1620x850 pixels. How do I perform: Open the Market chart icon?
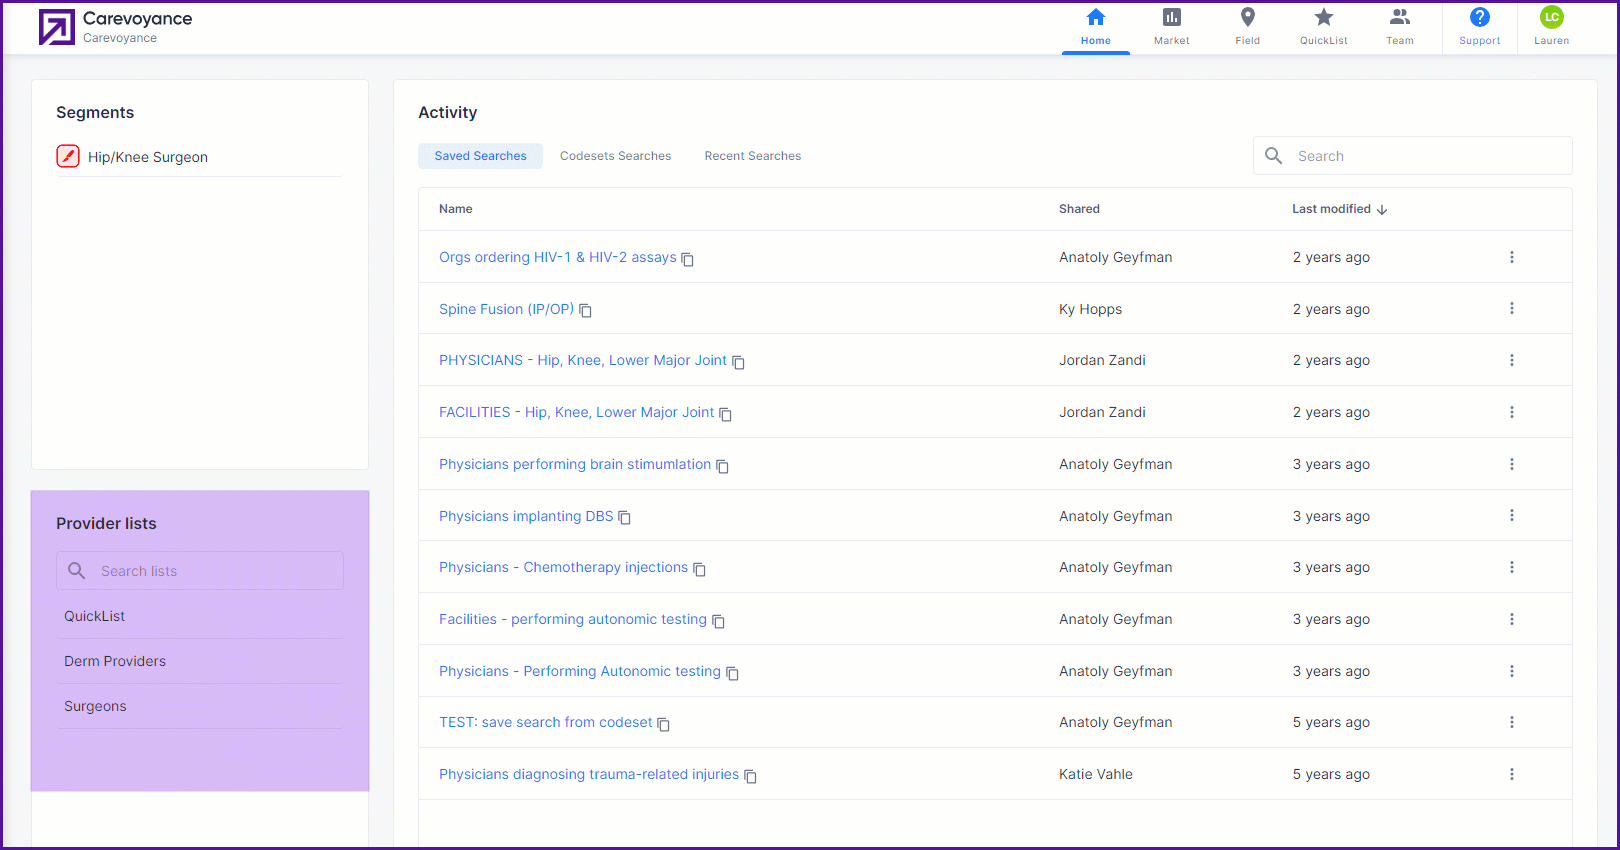click(x=1172, y=17)
